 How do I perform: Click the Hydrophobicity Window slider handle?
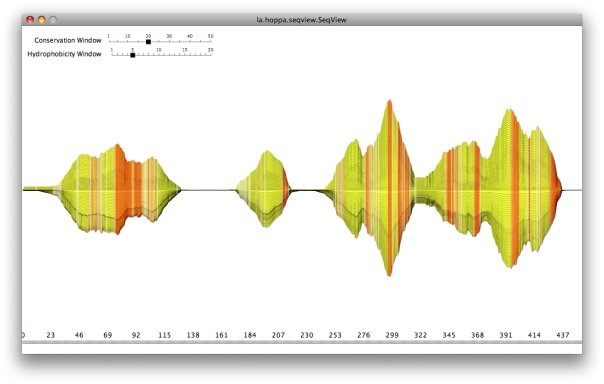[x=133, y=55]
